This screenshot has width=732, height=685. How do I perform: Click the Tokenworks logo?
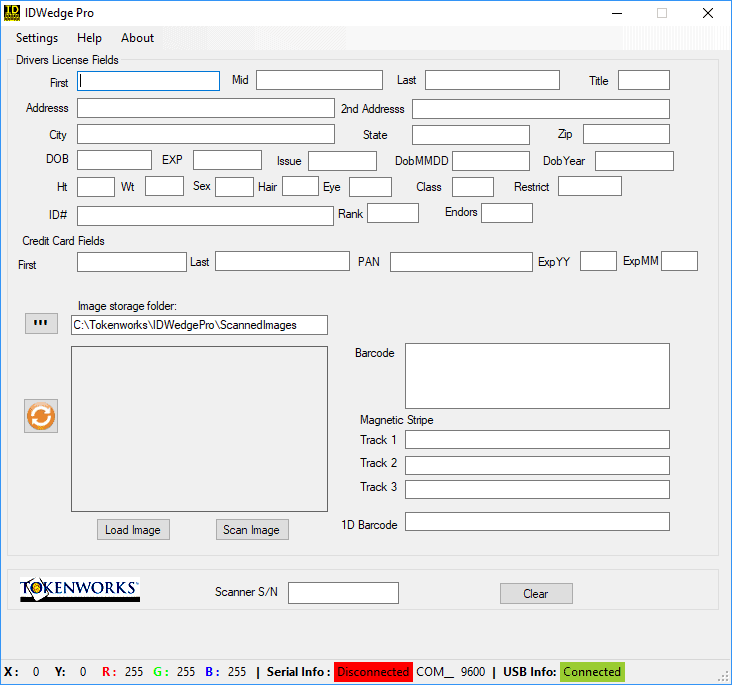click(x=79, y=590)
